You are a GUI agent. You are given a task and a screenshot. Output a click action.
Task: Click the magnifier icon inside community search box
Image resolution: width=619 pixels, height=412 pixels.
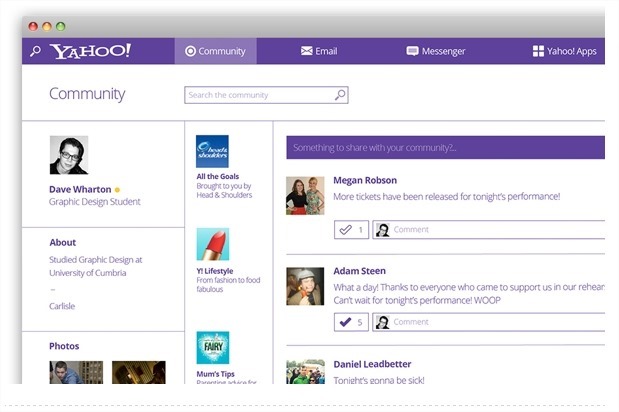point(340,95)
